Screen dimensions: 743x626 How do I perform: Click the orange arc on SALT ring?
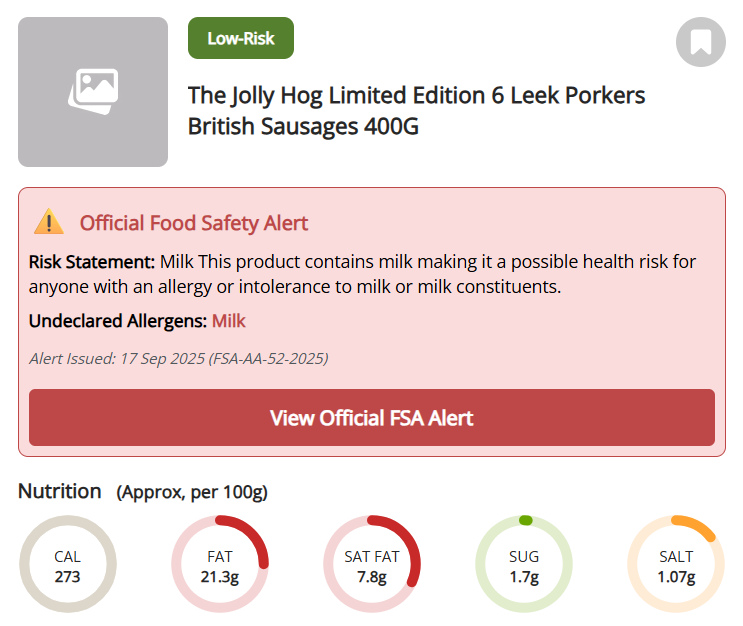coord(700,526)
